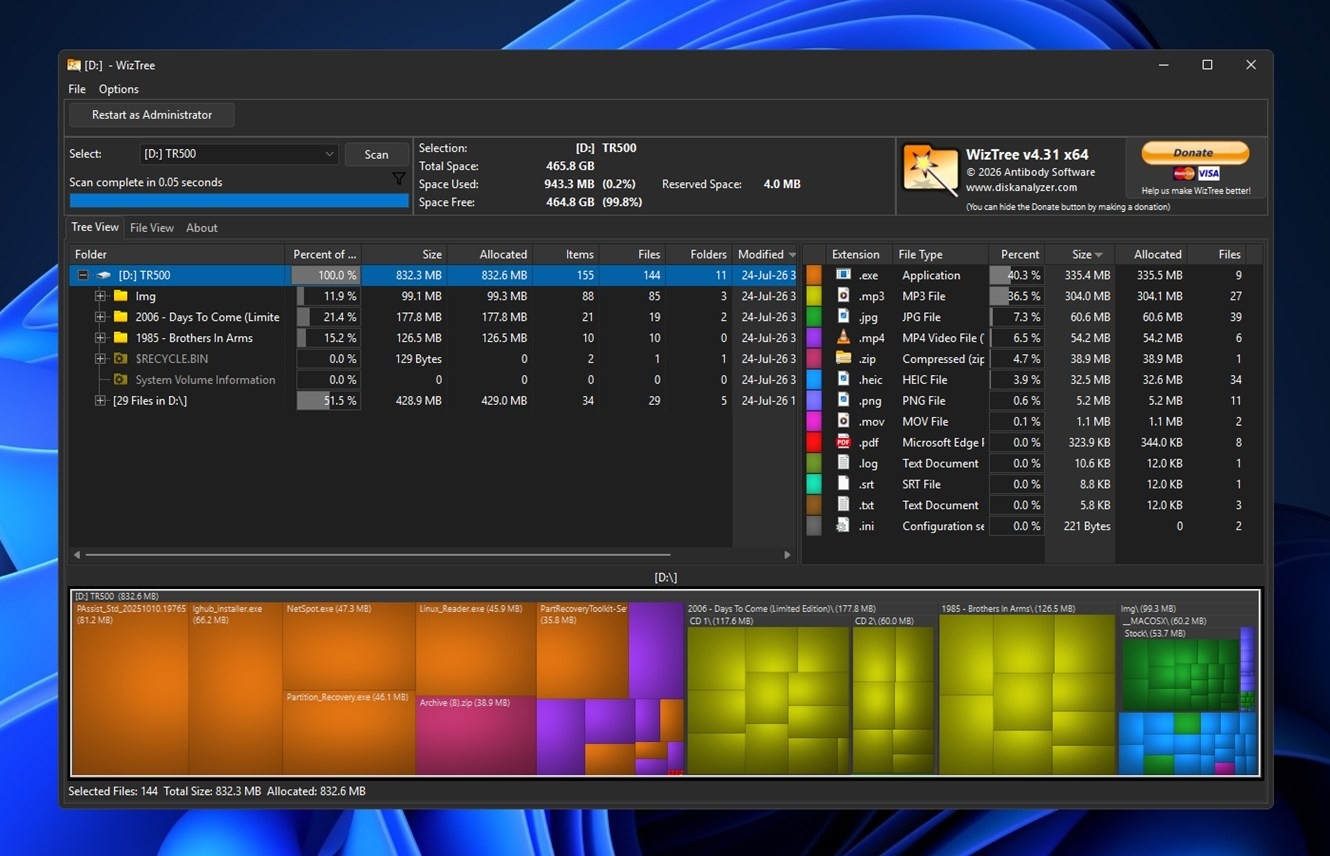This screenshot has width=1330, height=856.
Task: Click the .png file type icon
Action: 843,401
